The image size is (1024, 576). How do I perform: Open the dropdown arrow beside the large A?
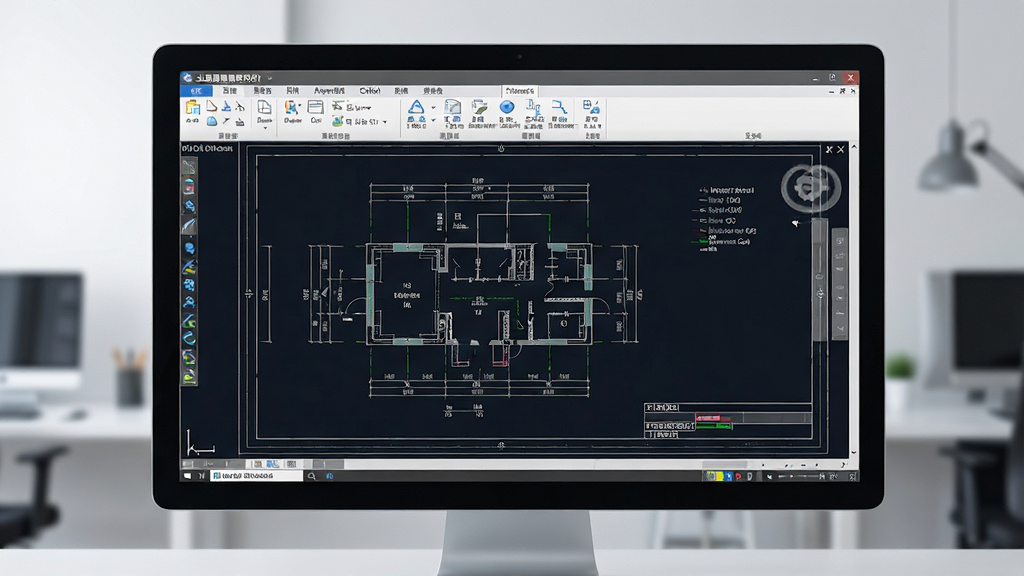click(433, 108)
